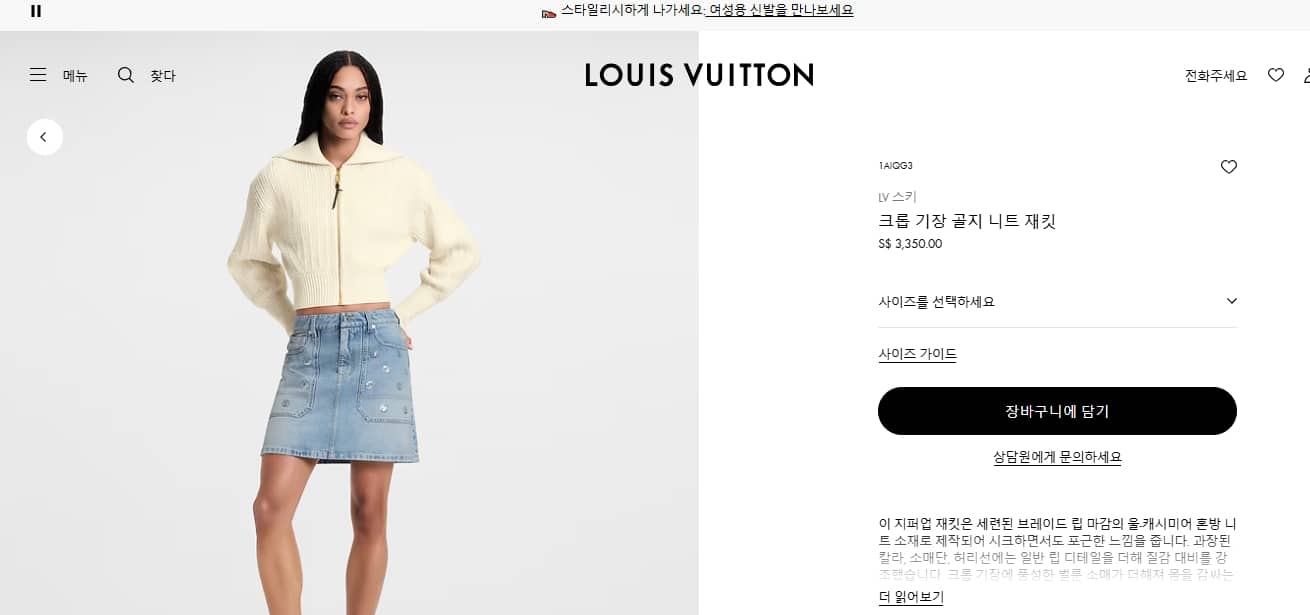Click the magnifying glass search icon
Image resolution: width=1310 pixels, height=615 pixels.
click(126, 75)
